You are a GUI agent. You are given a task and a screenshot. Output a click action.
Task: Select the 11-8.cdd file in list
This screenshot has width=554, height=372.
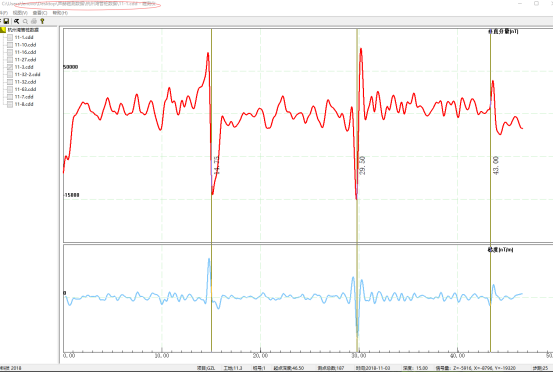pyautogui.click(x=24, y=104)
